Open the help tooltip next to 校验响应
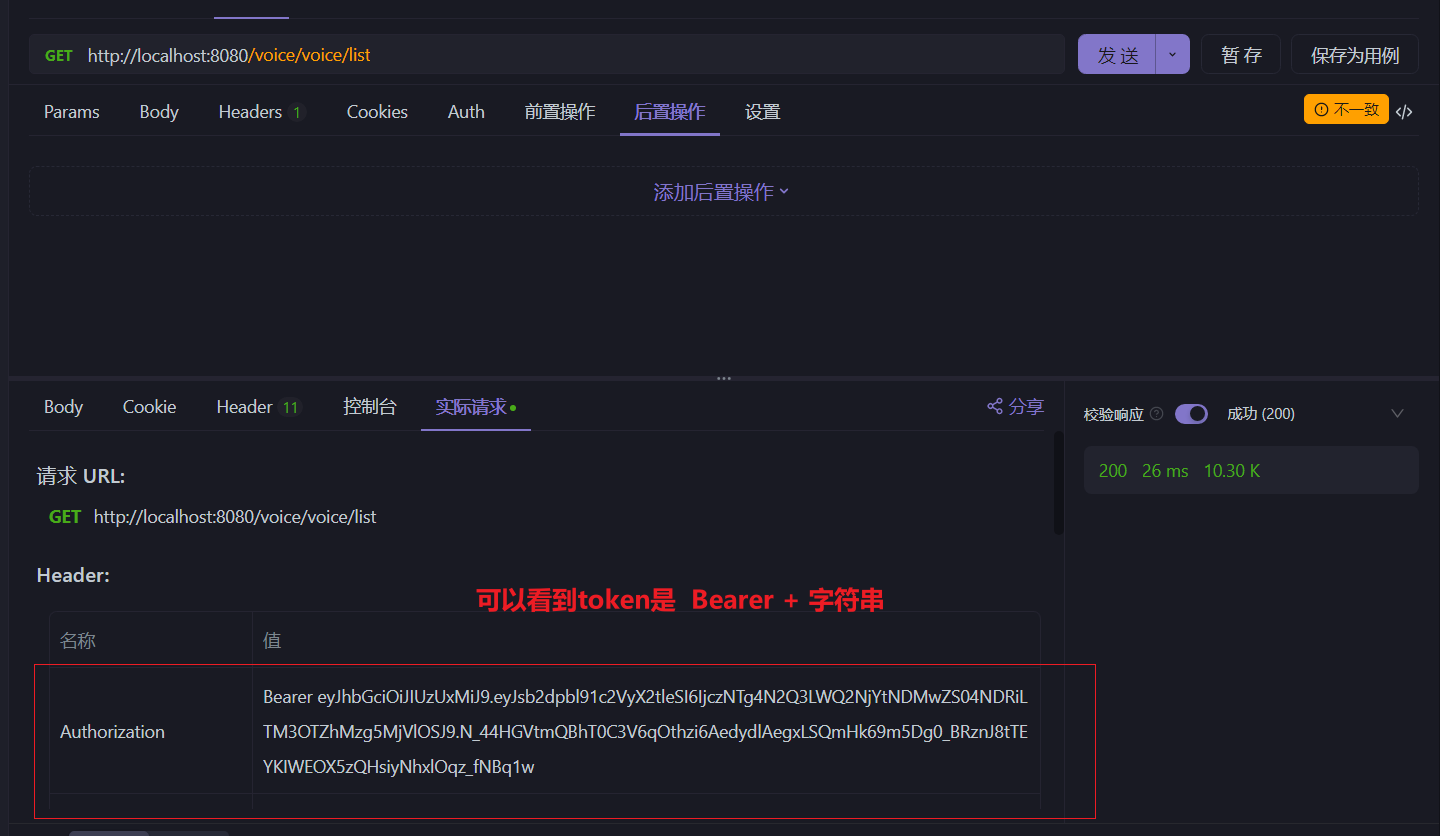 1157,413
